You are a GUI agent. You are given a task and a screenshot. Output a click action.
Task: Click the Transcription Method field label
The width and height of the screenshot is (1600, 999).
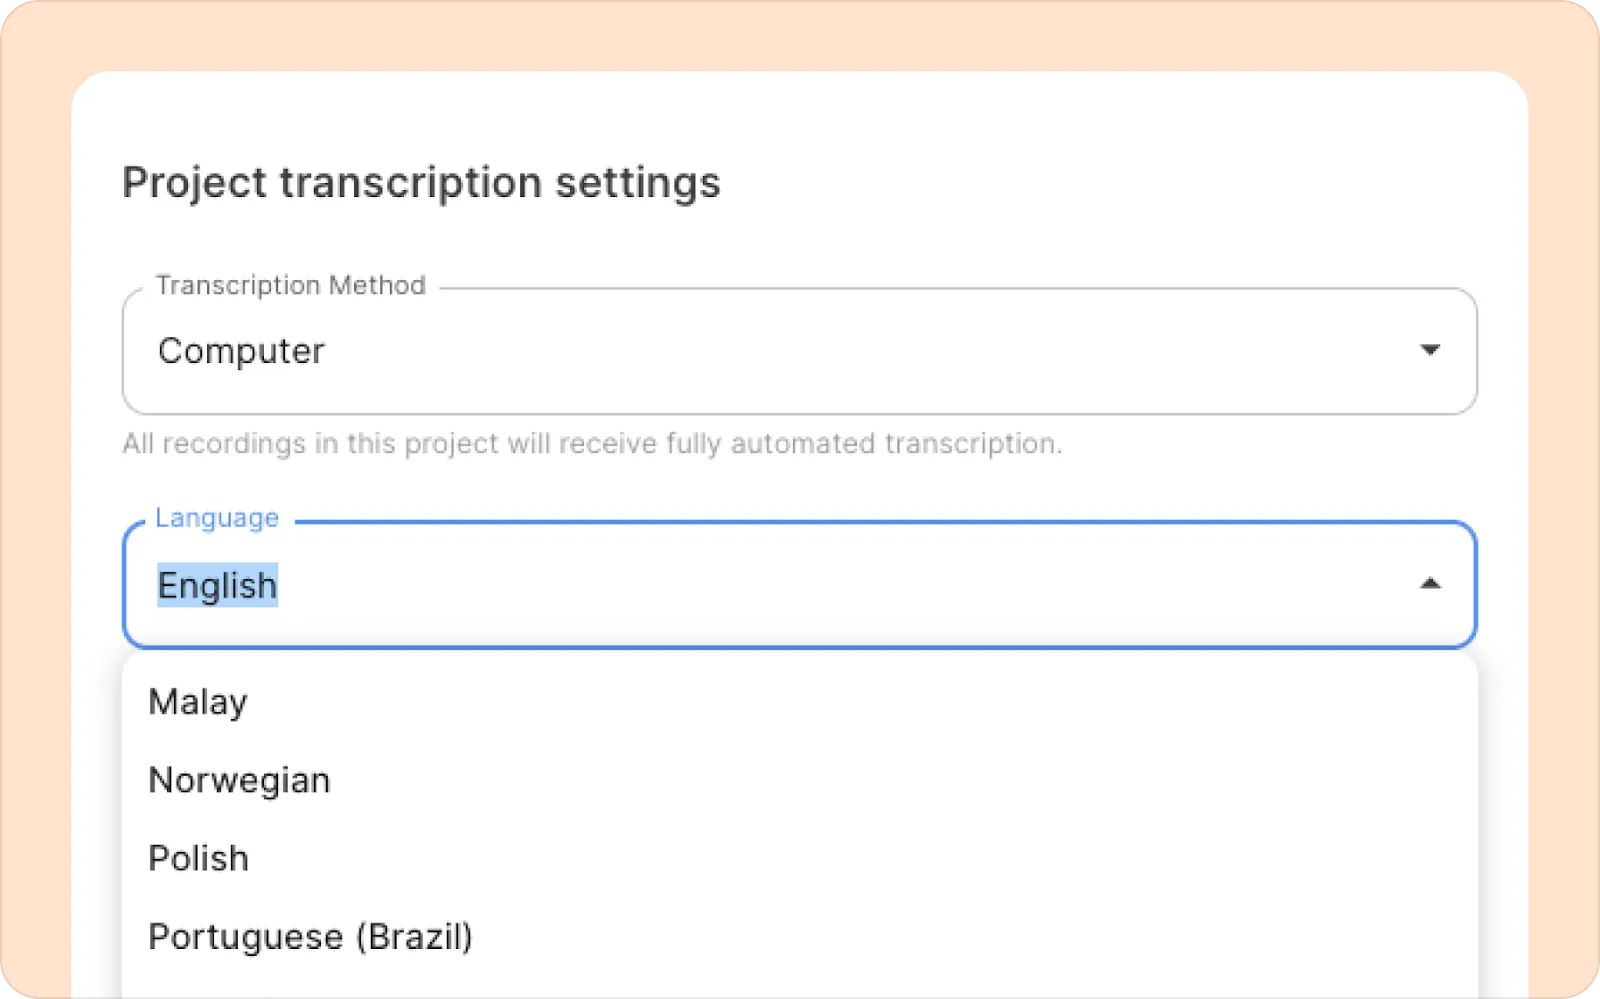(290, 285)
